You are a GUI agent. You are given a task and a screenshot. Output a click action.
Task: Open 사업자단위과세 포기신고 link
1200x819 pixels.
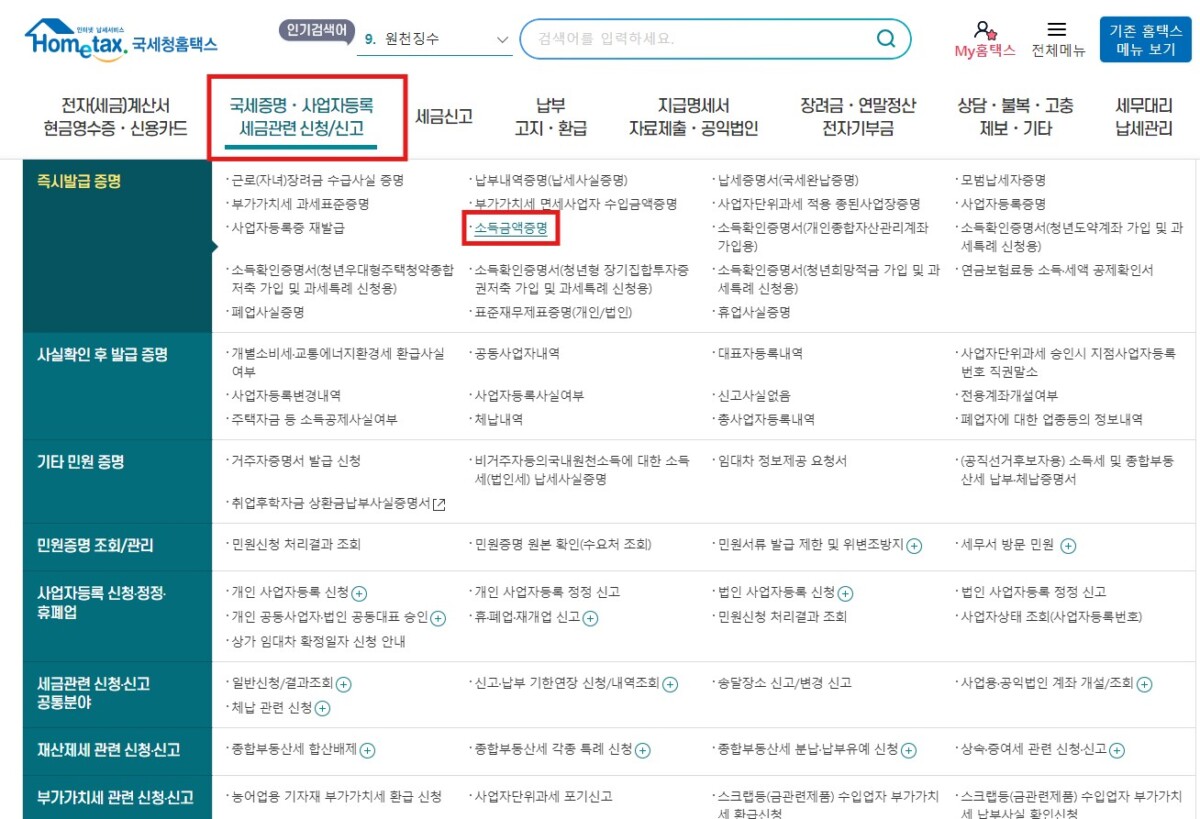click(x=544, y=798)
